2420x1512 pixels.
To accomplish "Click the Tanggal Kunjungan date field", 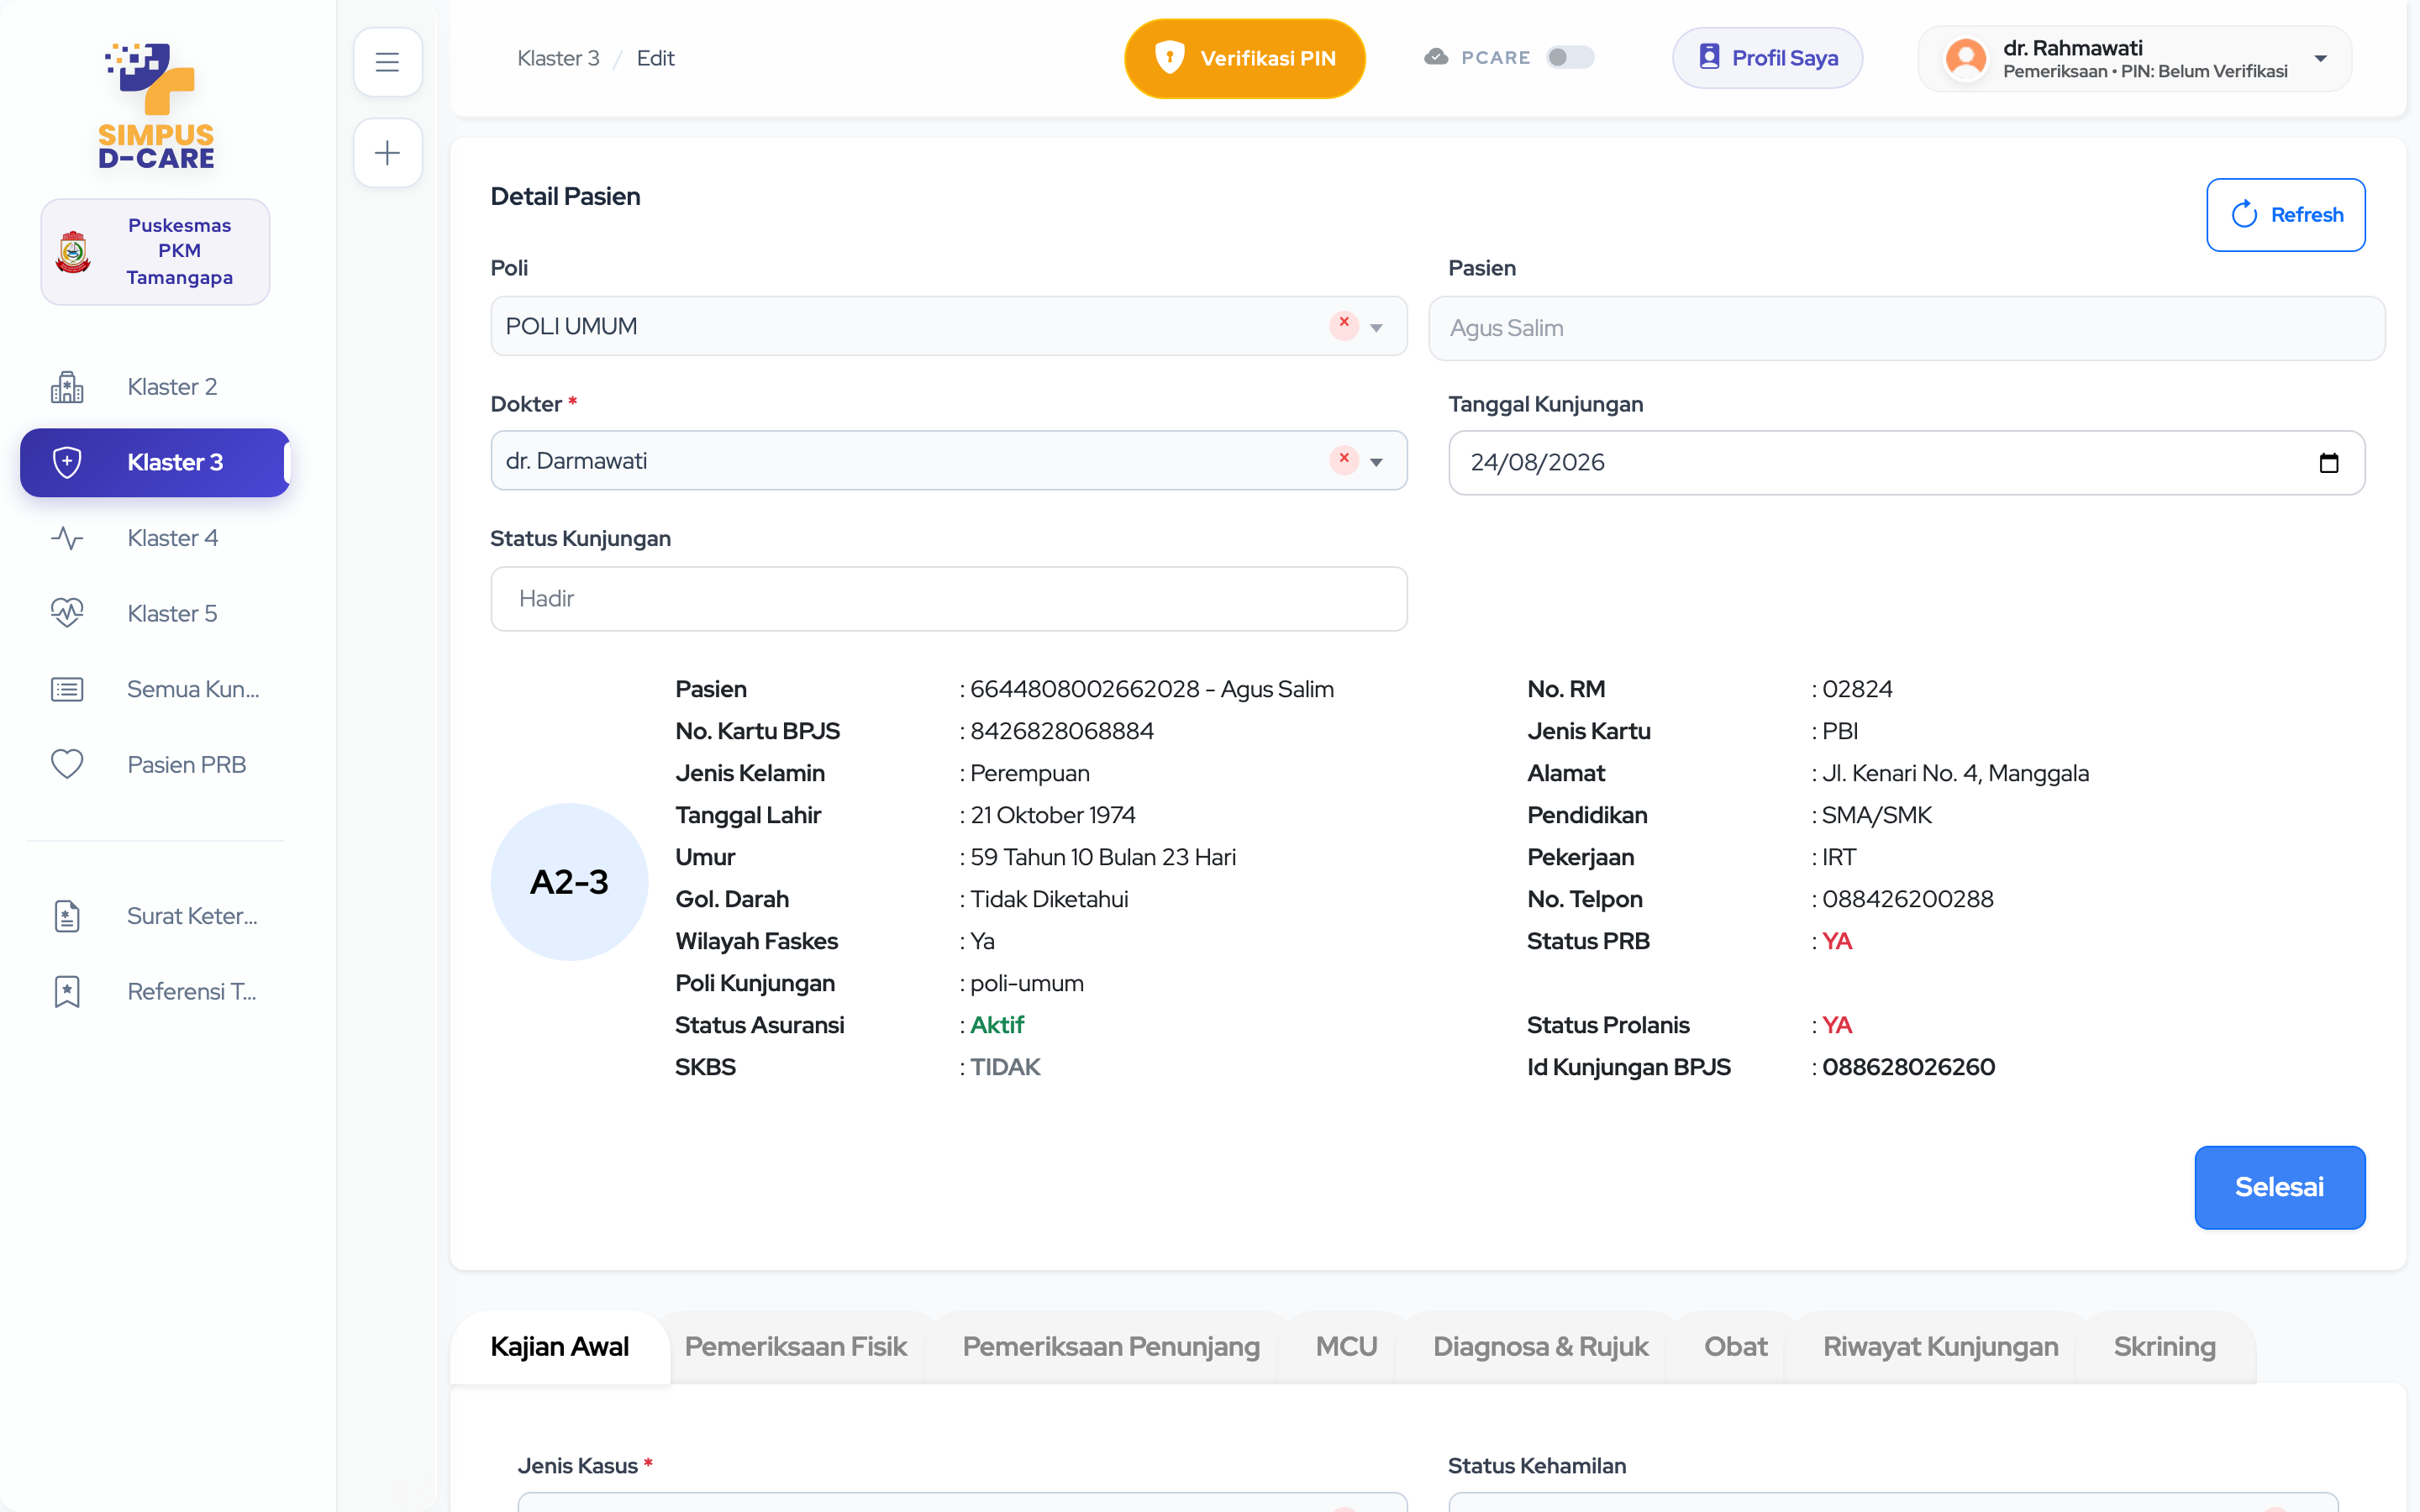I will [x=1906, y=463].
